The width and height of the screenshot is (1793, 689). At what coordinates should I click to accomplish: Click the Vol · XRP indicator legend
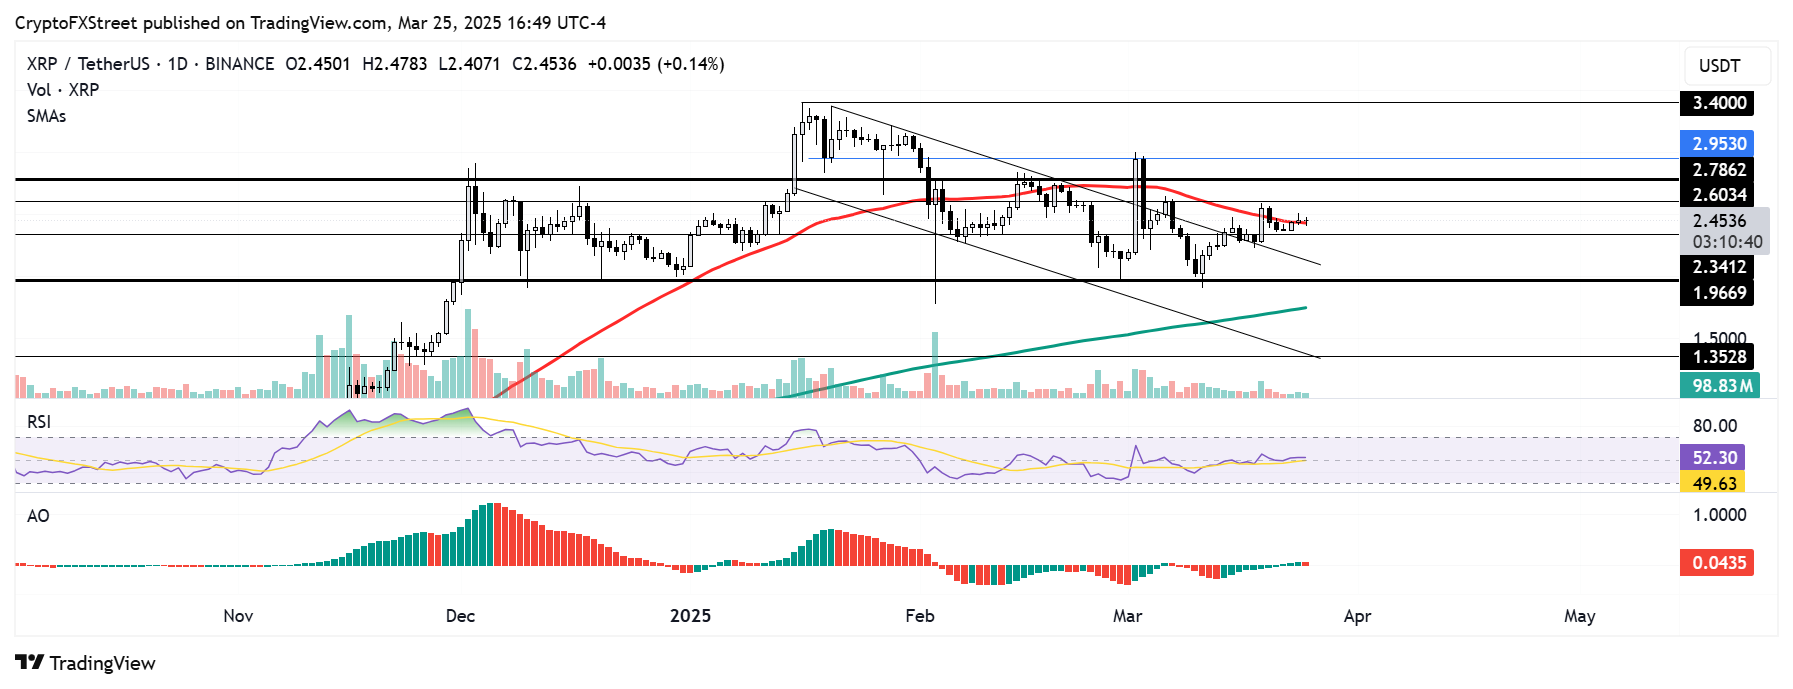pyautogui.click(x=63, y=90)
